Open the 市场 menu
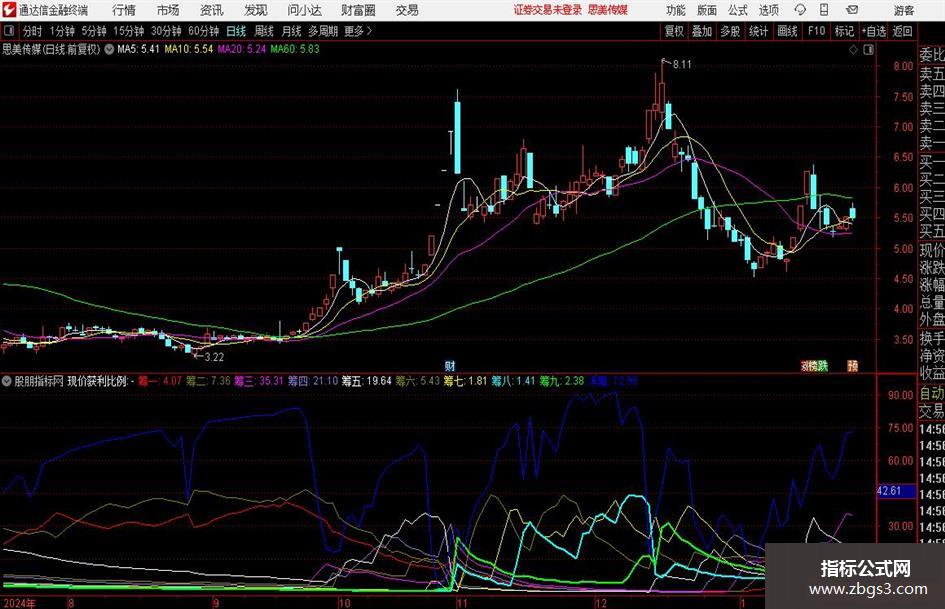This screenshot has width=945, height=609. [168, 10]
